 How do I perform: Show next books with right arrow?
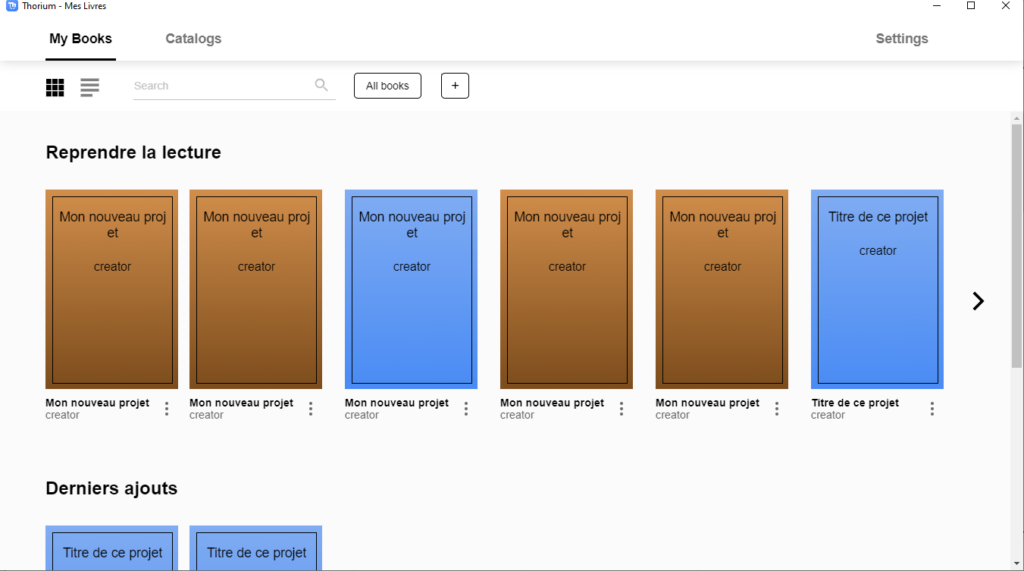tap(978, 301)
